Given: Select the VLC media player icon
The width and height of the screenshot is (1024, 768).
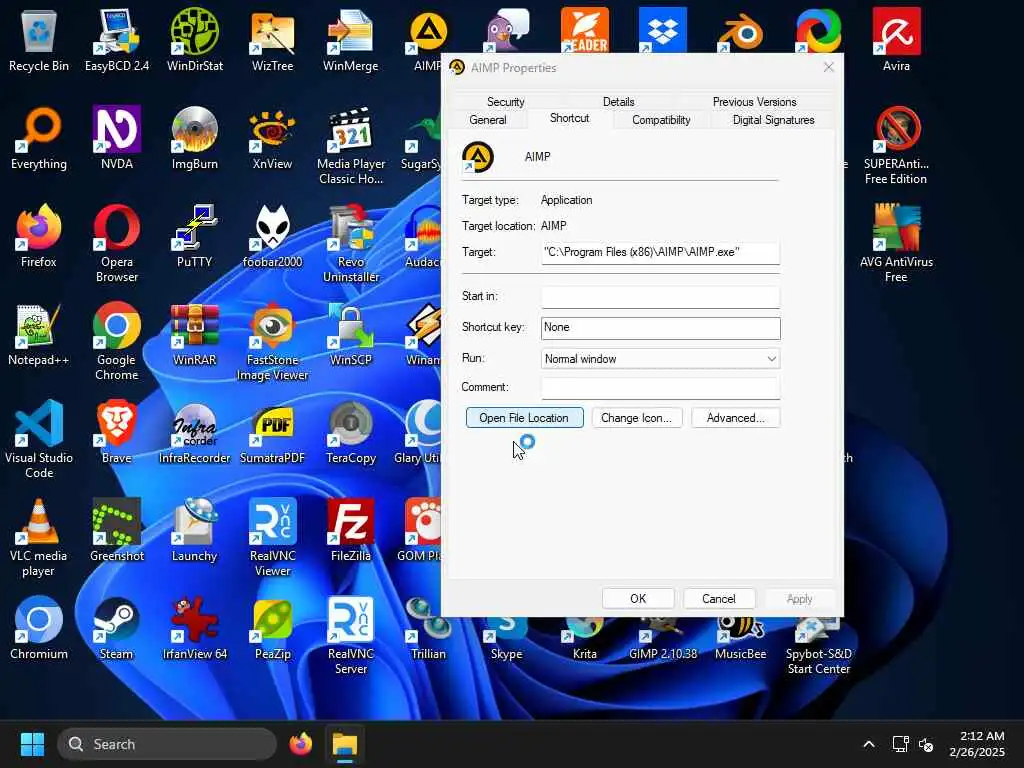Looking at the screenshot, I should 39,538.
